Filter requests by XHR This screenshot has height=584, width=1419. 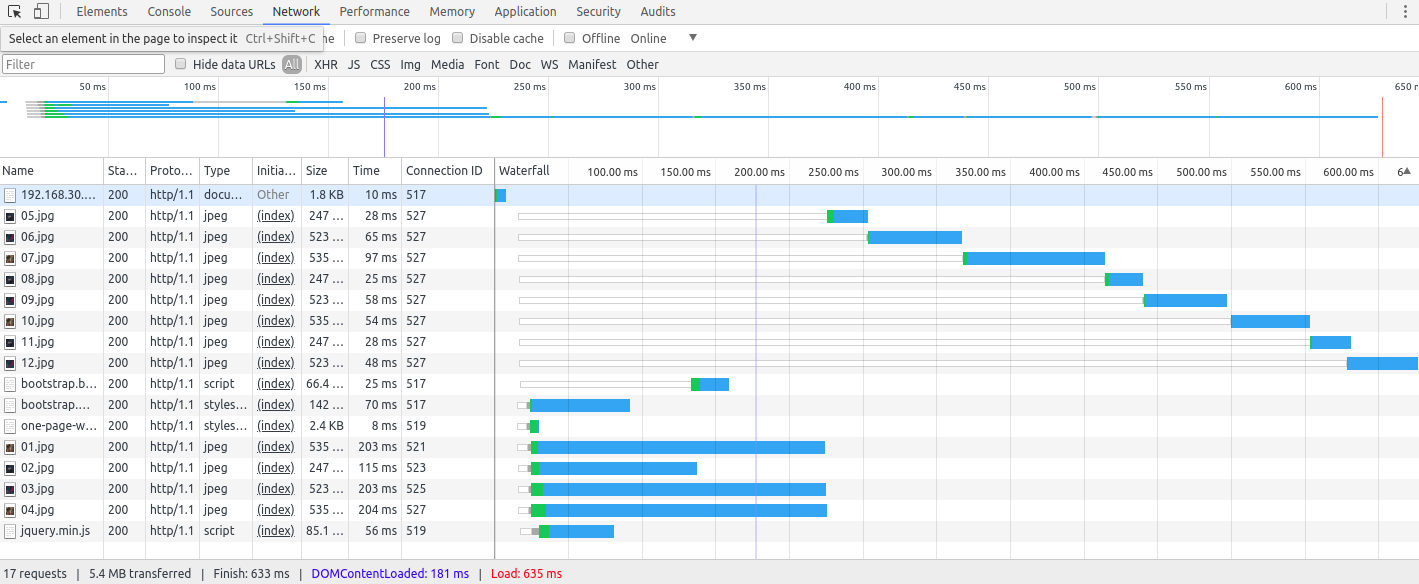click(326, 64)
